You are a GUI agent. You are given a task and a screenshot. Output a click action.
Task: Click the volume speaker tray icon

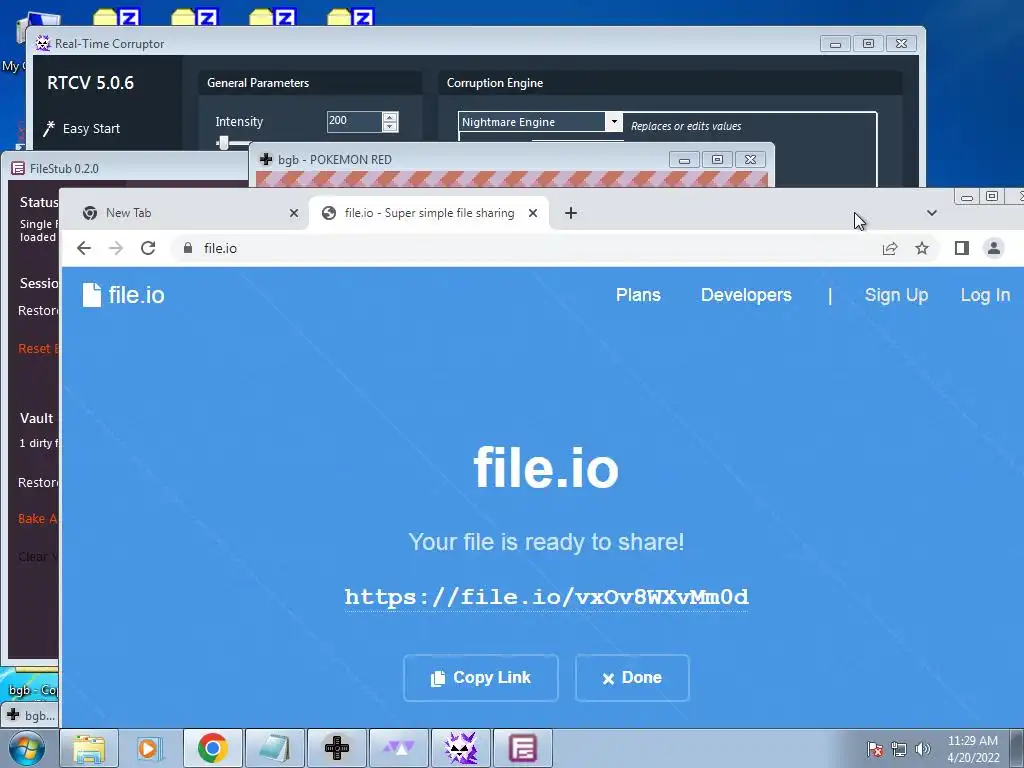point(923,749)
